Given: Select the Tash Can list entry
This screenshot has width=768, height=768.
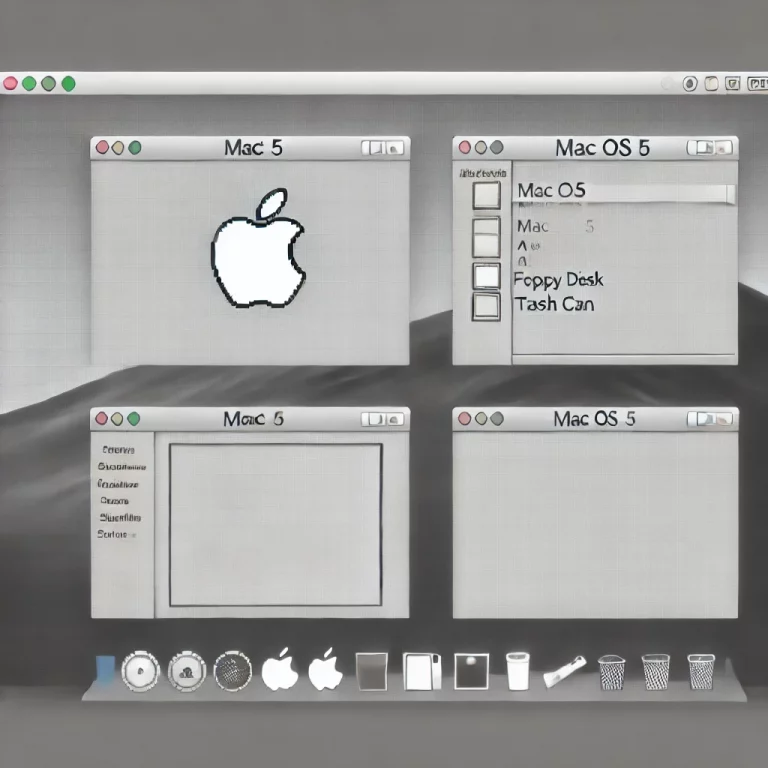Looking at the screenshot, I should [554, 304].
